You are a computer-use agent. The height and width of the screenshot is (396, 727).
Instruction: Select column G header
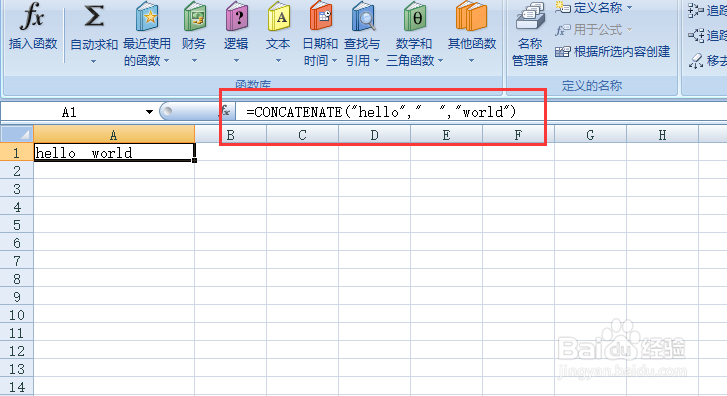(x=590, y=134)
